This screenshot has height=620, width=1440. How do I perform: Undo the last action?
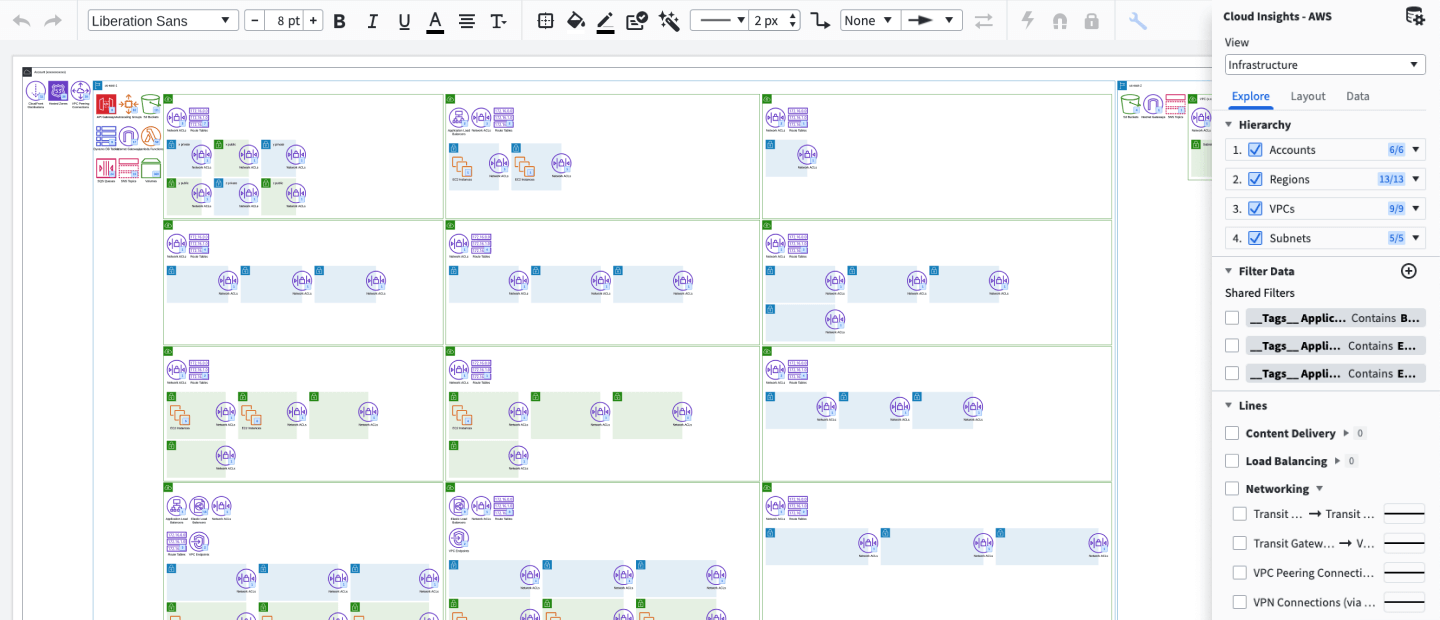click(22, 21)
